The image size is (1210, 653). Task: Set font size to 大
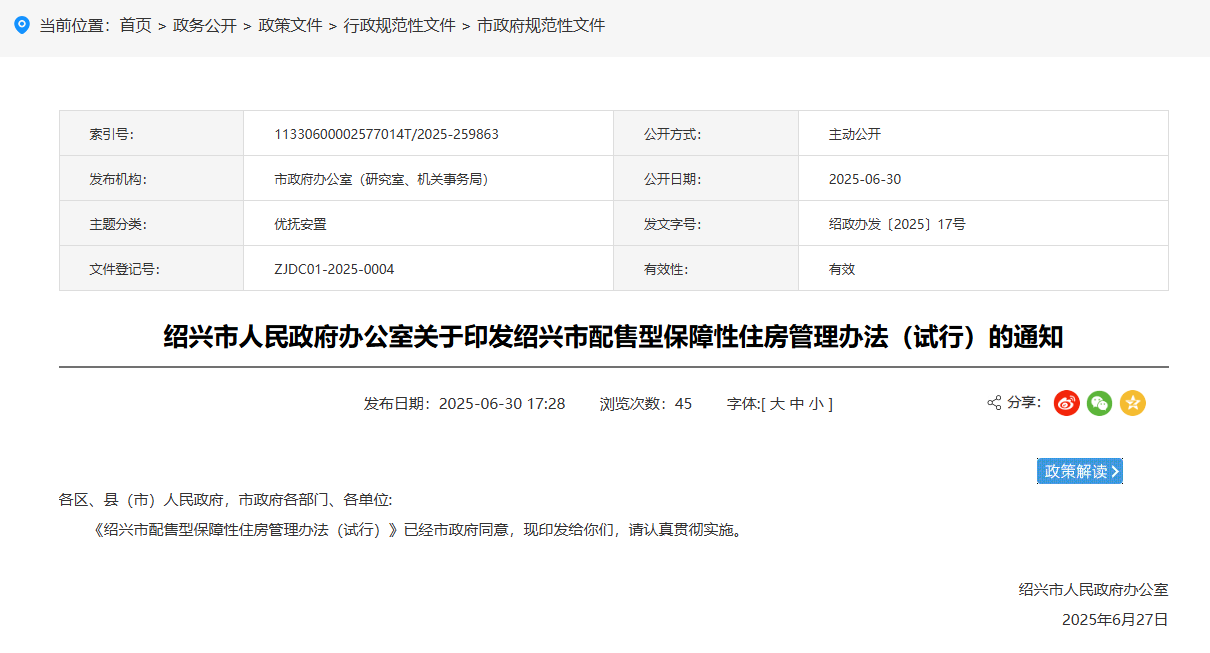(777, 404)
